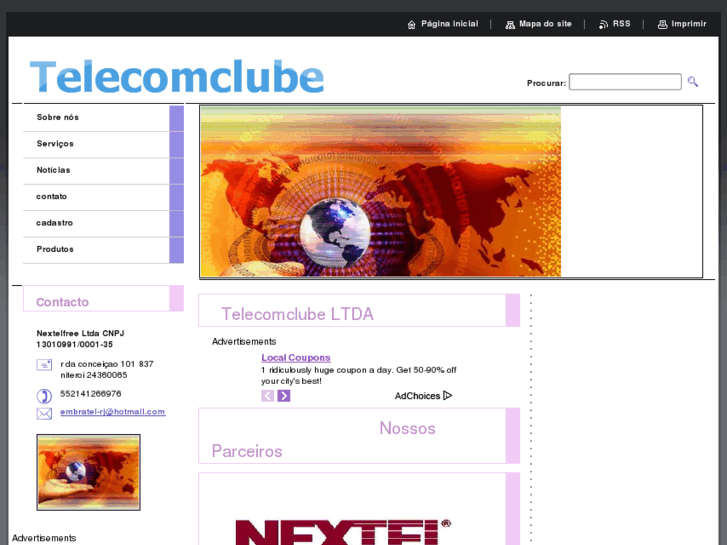The image size is (727, 545).
Task: Click the magnifying glass search icon
Action: (x=693, y=82)
